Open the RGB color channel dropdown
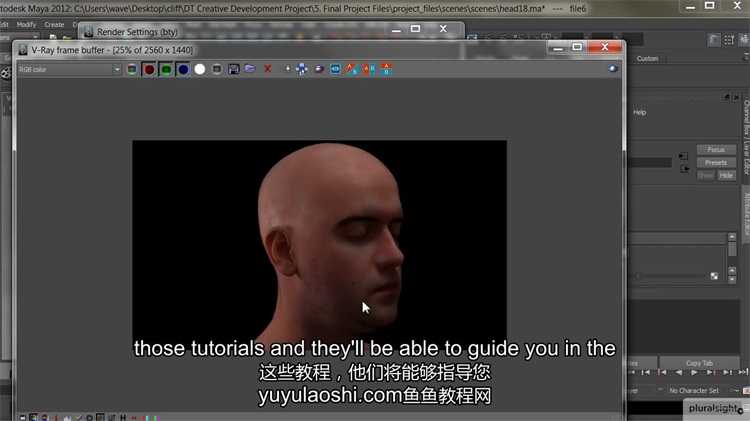Image resolution: width=750 pixels, height=421 pixels. [x=69, y=69]
